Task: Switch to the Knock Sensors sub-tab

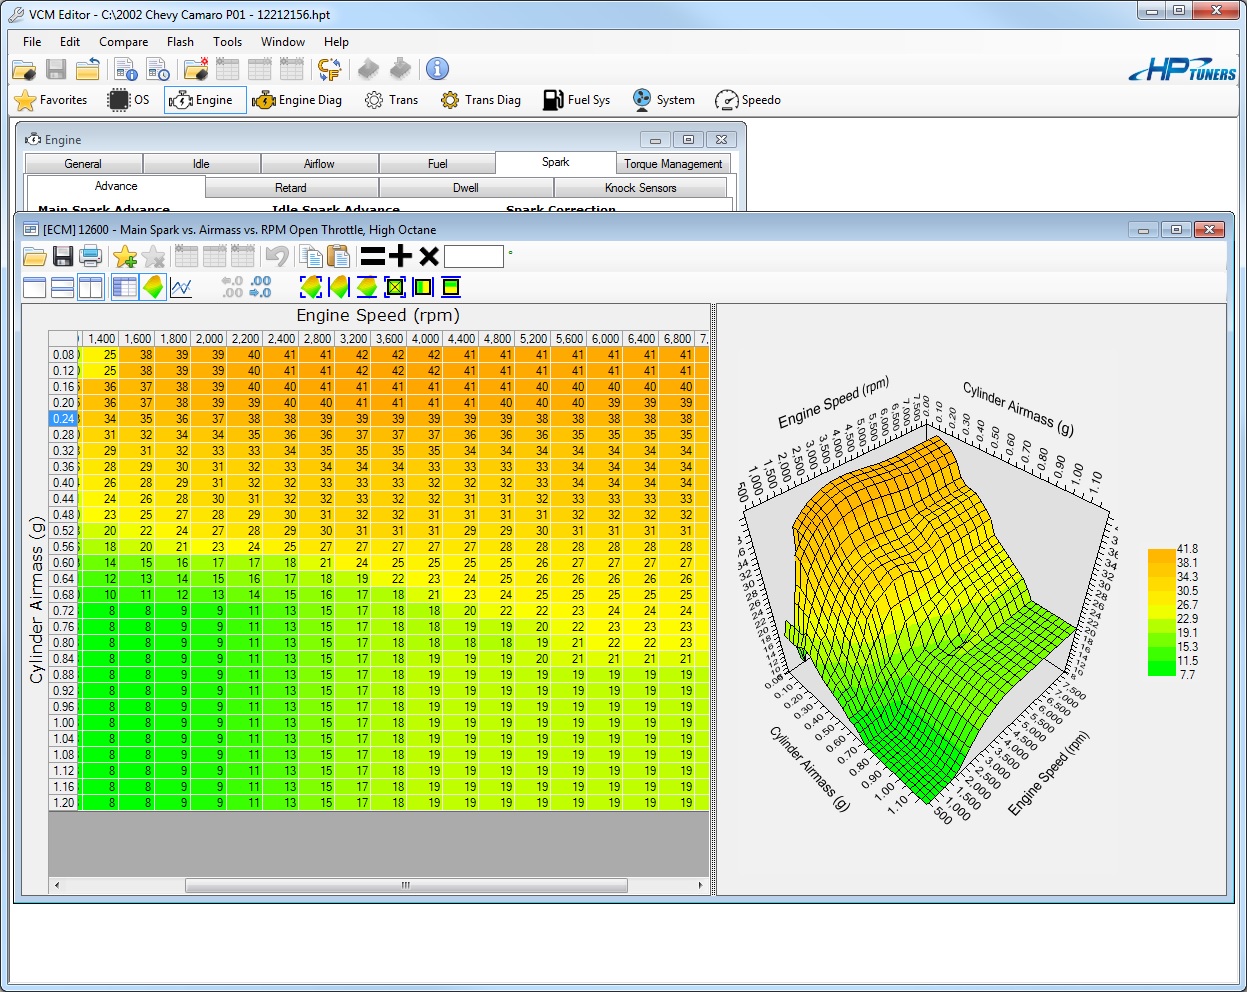Action: coord(641,188)
